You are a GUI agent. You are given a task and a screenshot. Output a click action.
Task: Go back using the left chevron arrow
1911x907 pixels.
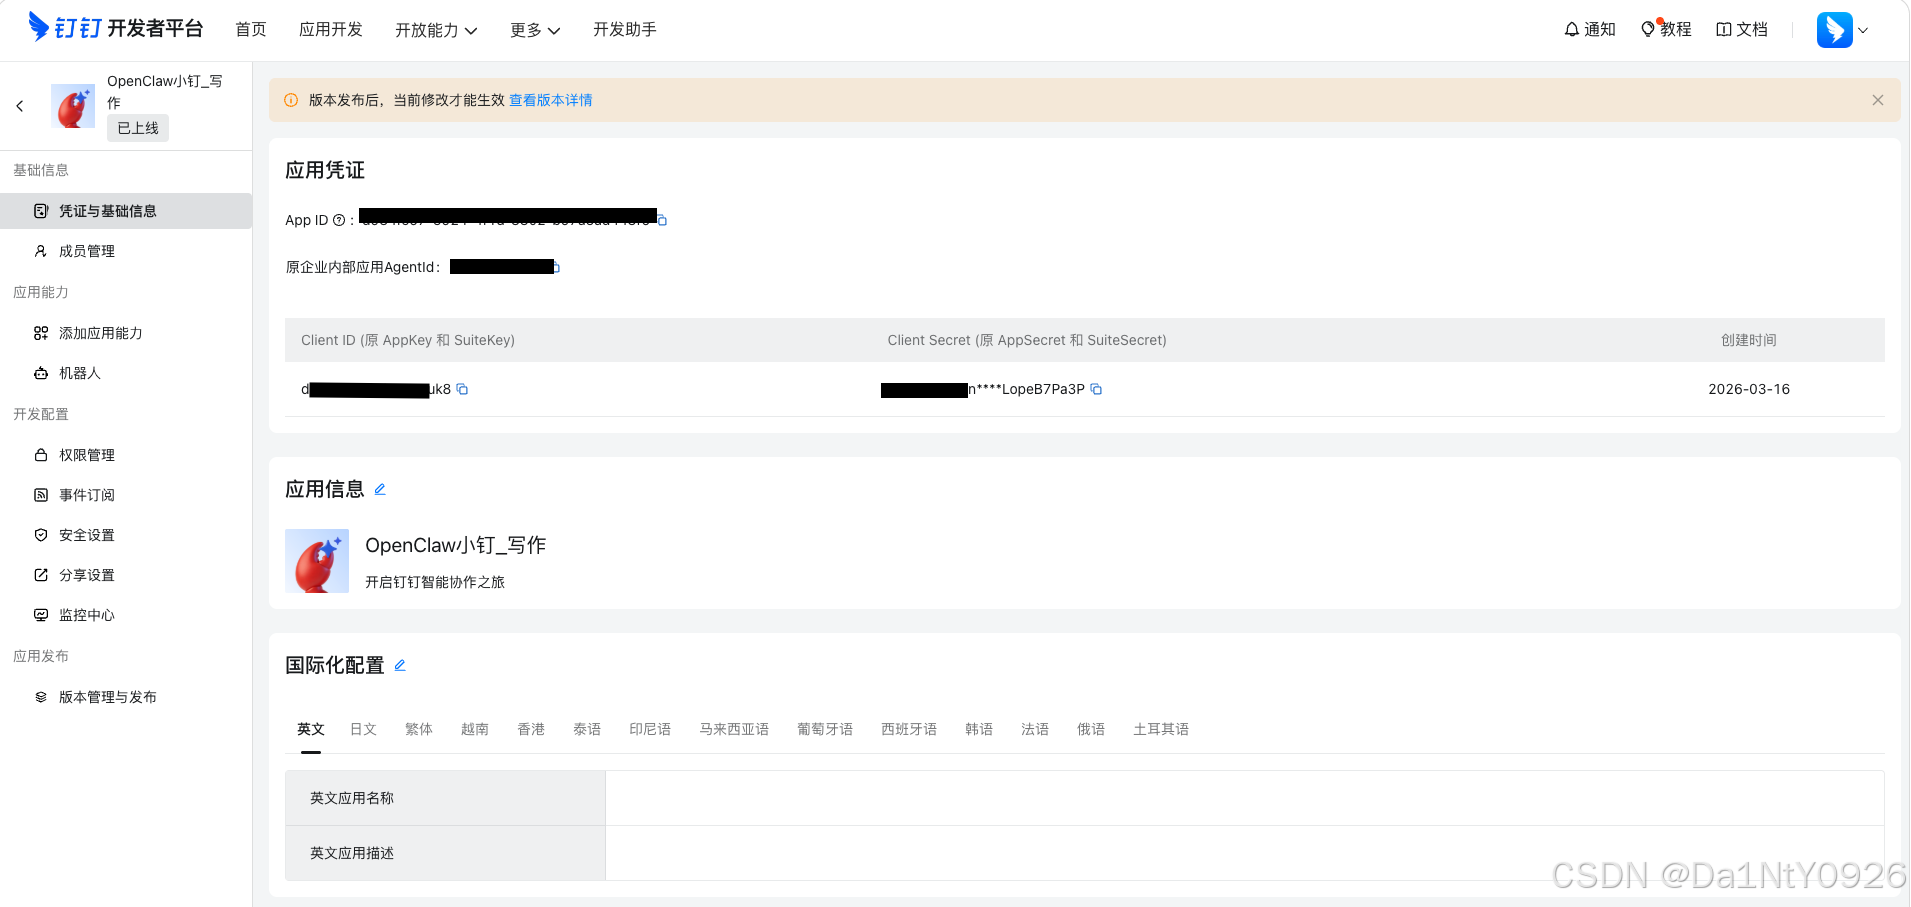coord(20,106)
